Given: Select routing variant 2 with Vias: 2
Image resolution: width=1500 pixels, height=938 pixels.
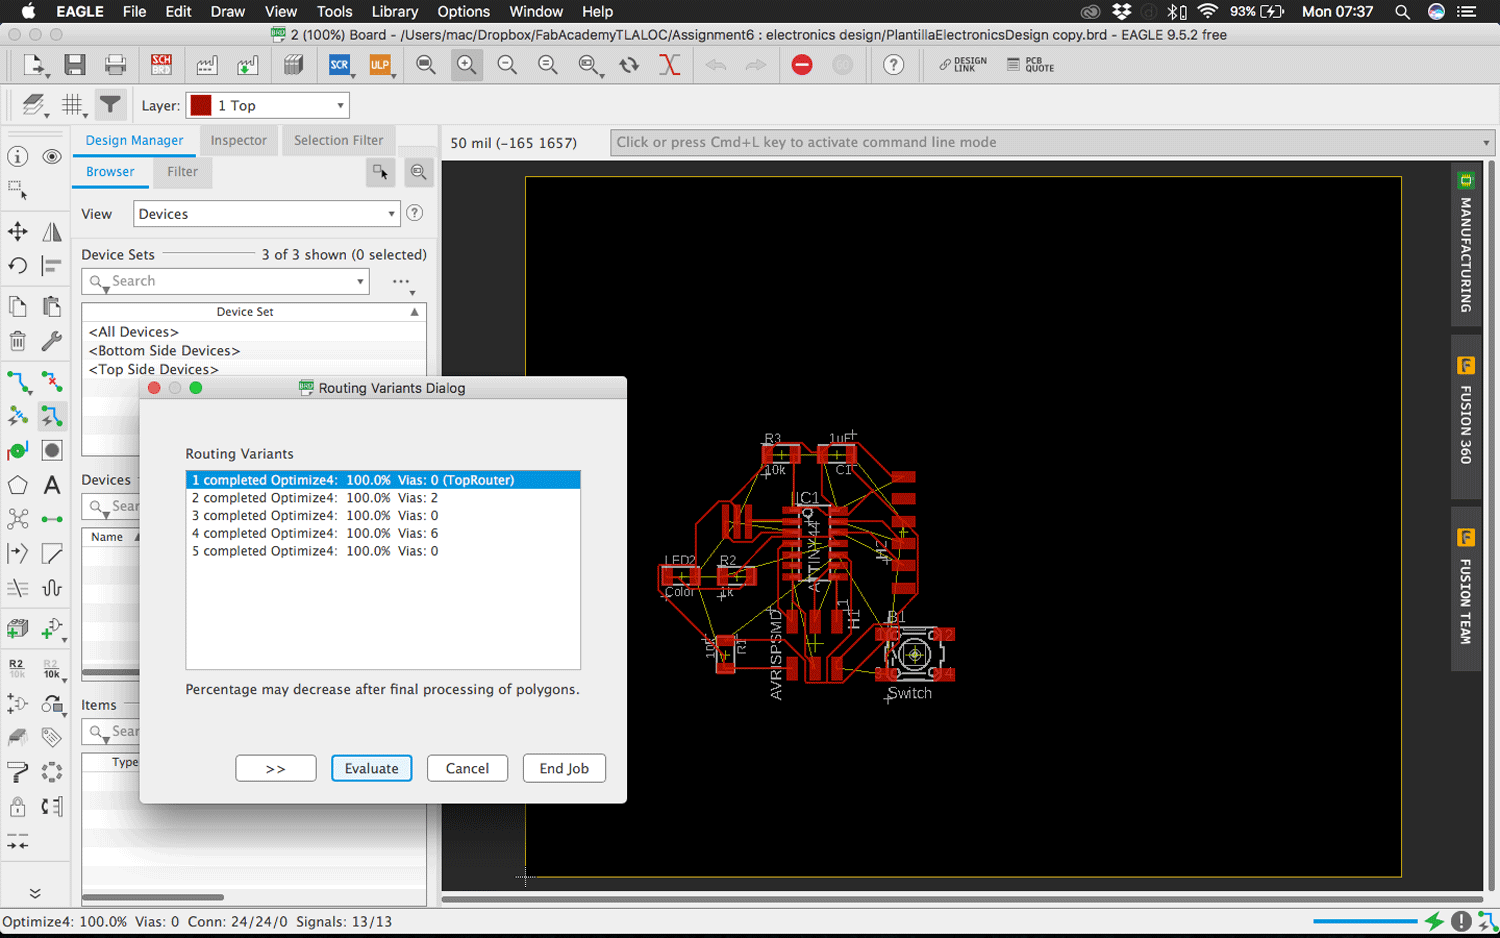Looking at the screenshot, I should click(383, 498).
